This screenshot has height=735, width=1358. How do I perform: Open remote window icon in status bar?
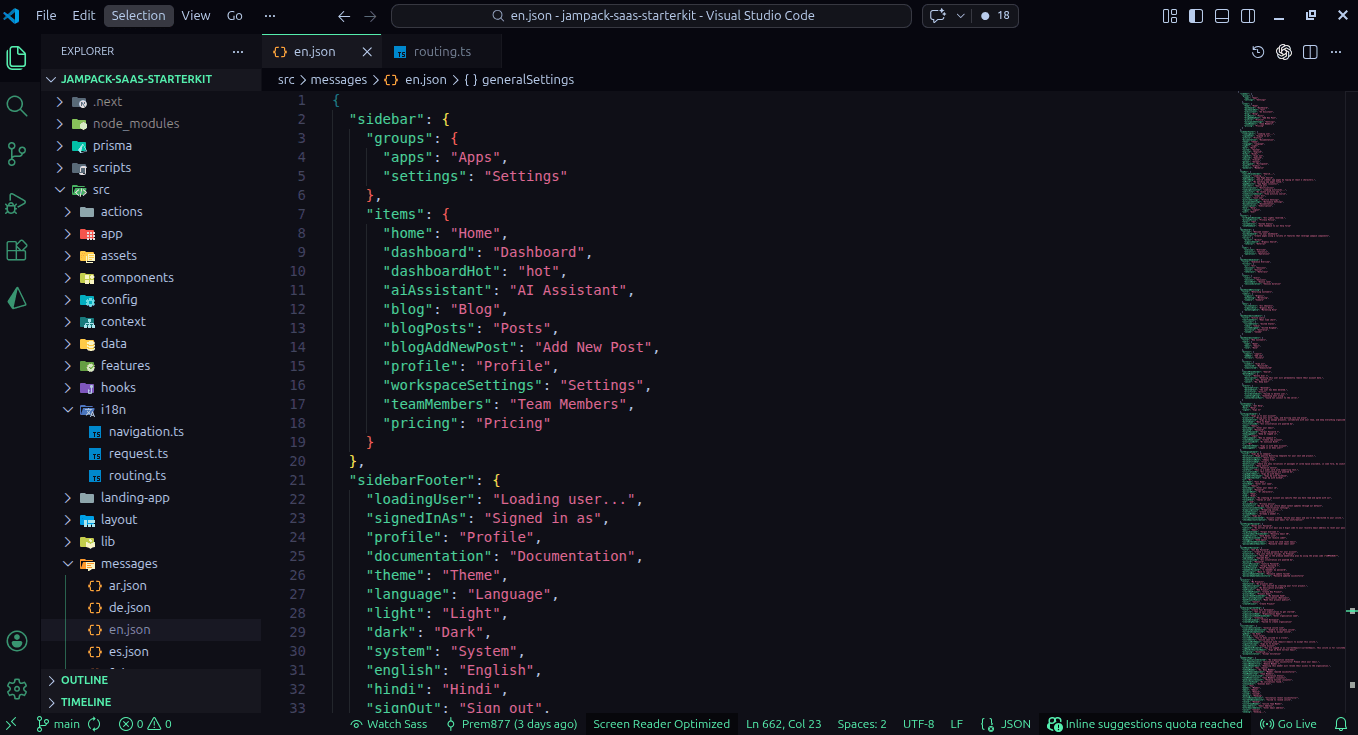[12, 724]
